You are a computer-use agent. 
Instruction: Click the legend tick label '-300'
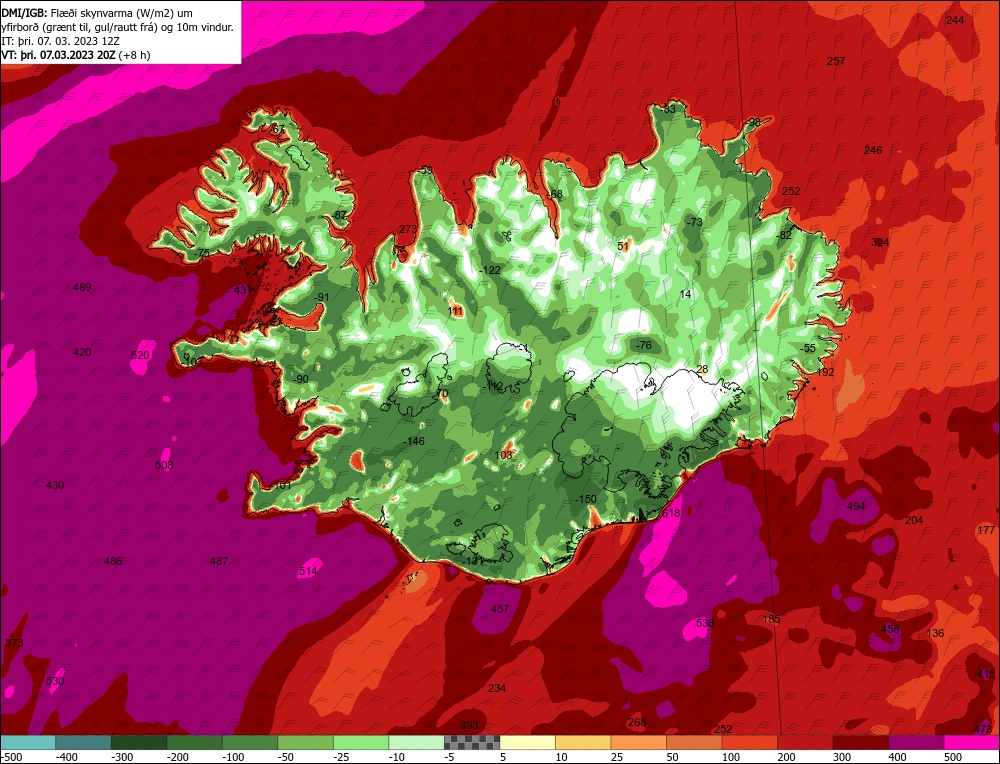click(120, 757)
